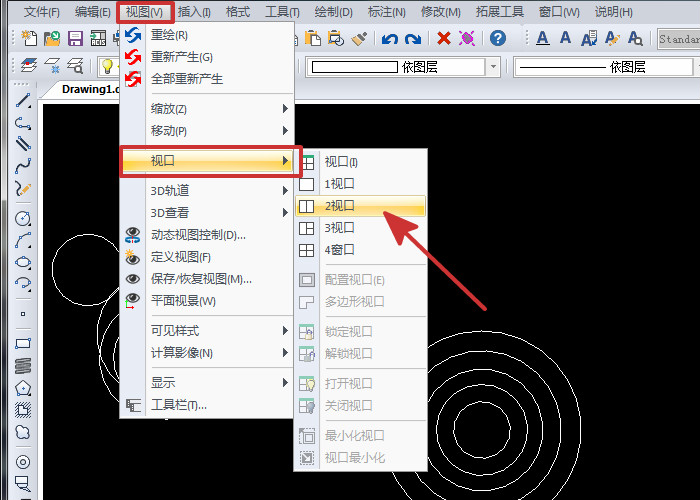Click the find text A with magnifier icon
Viewport: 700px width, 500px height.
click(x=635, y=38)
